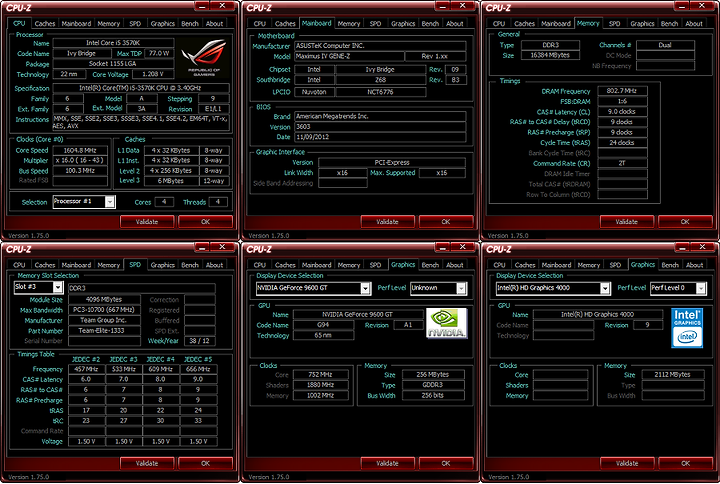Click the Command Rate 2T value
The width and height of the screenshot is (720, 484).
click(x=622, y=163)
